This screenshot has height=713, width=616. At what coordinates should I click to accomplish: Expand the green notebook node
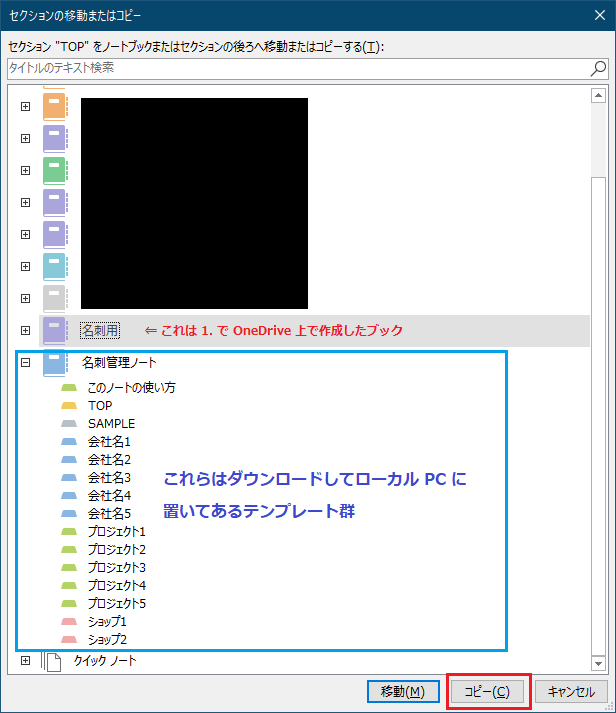[x=25, y=171]
